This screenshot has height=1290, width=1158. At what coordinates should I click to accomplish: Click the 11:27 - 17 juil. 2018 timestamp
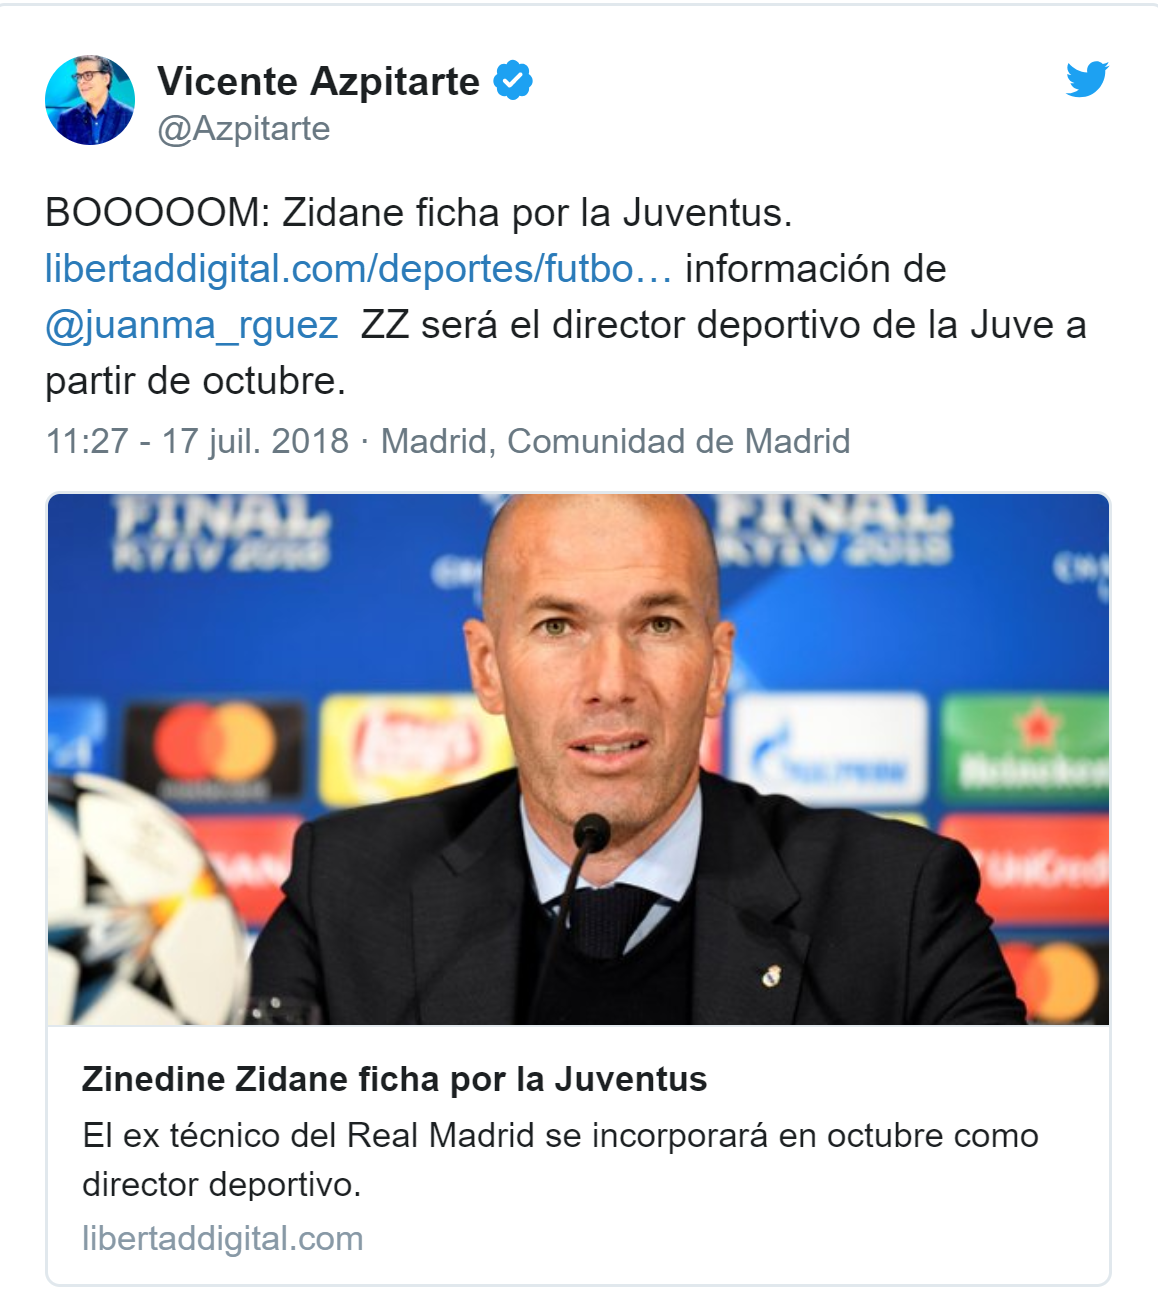pos(197,441)
